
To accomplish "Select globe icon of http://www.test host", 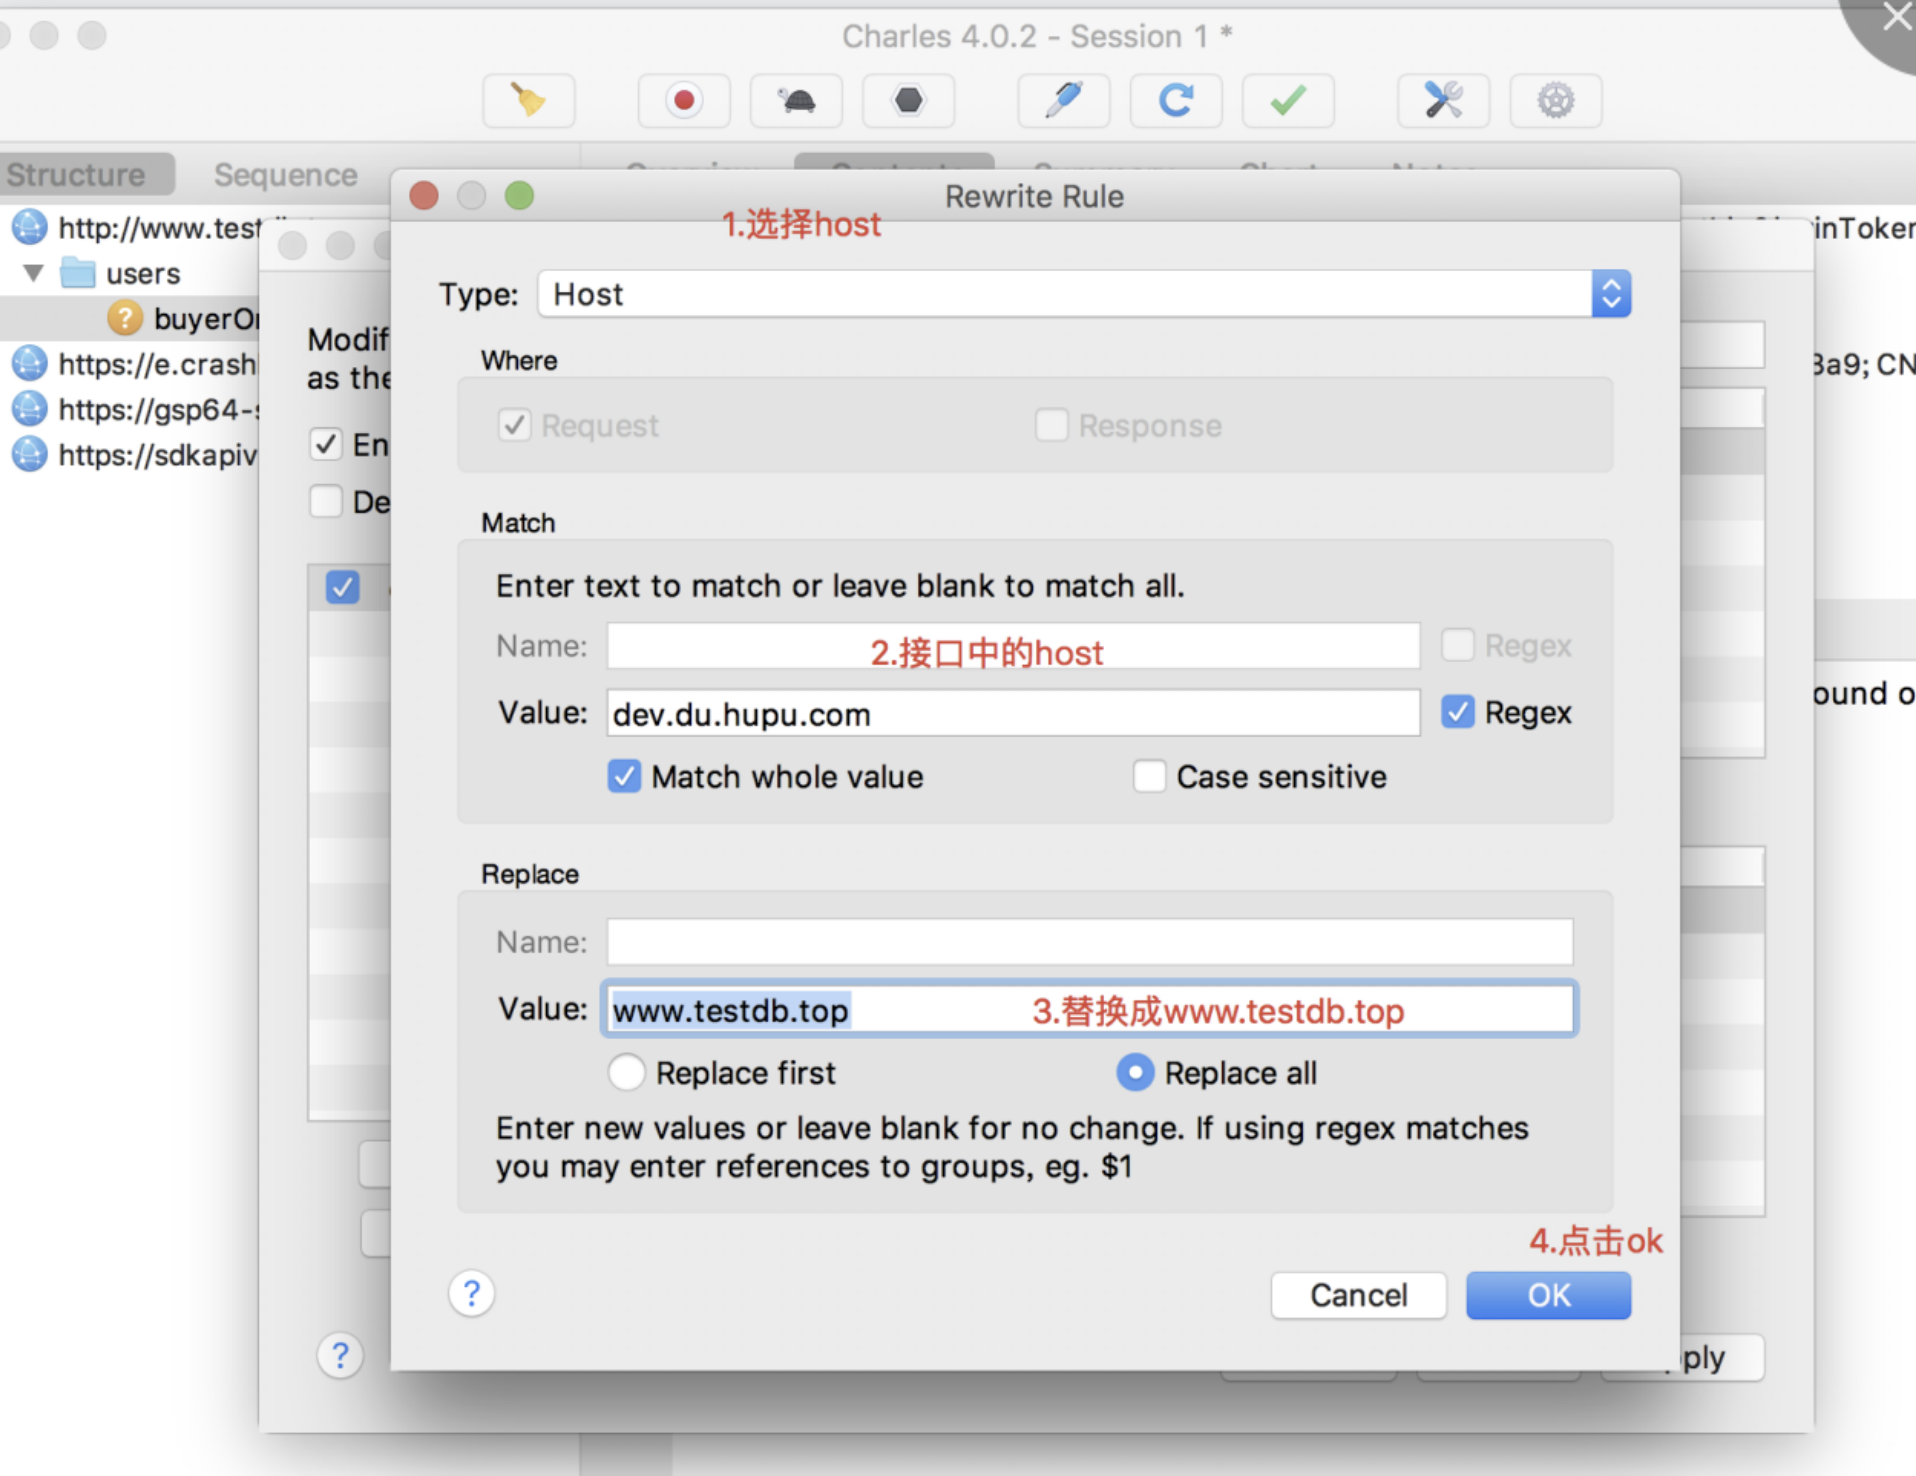I will pyautogui.click(x=29, y=227).
